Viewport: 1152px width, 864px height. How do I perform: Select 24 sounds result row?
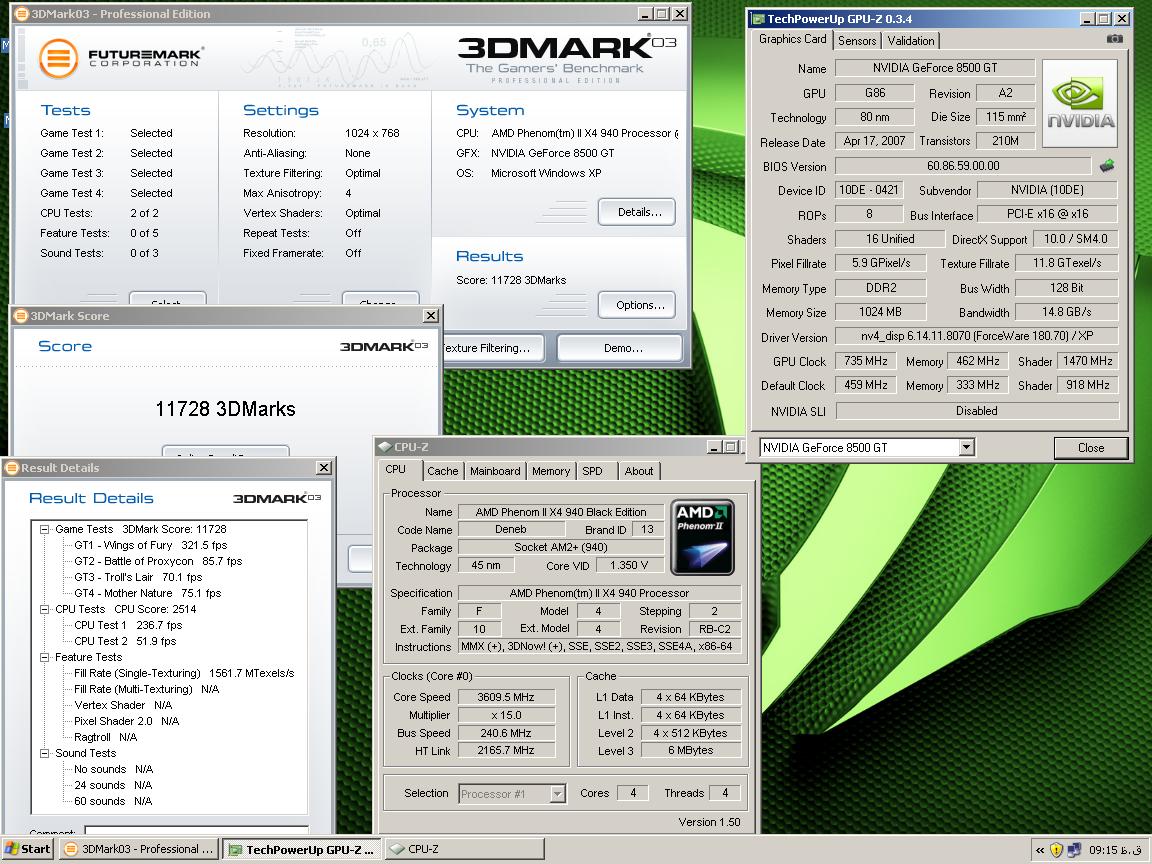point(113,785)
